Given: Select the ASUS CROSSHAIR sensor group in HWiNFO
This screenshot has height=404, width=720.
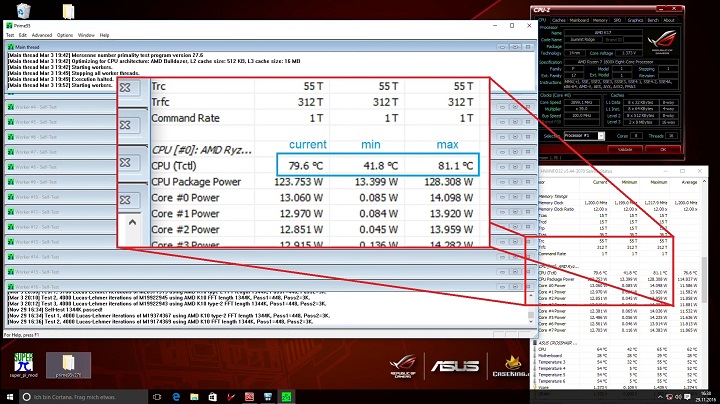Looking at the screenshot, I should click(556, 343).
